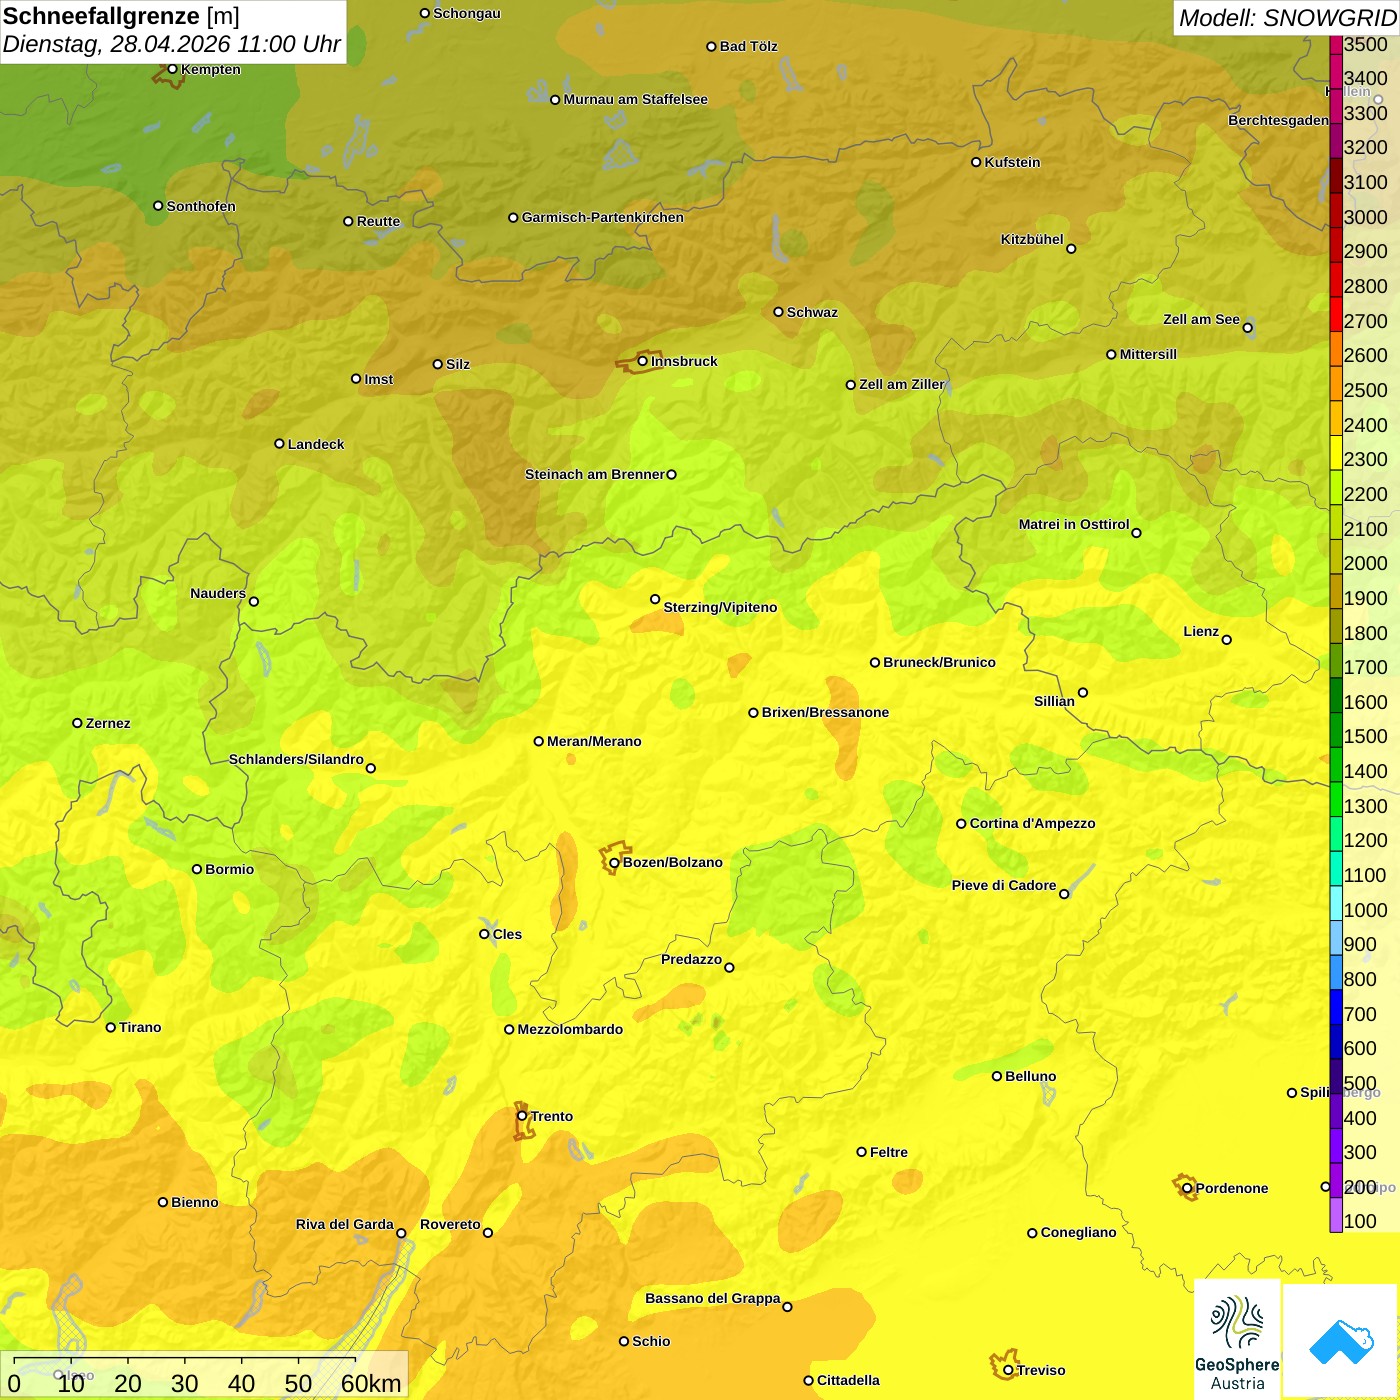Image resolution: width=1400 pixels, height=1400 pixels.
Task: Click the 'Landeck' label
Action: 316,444
